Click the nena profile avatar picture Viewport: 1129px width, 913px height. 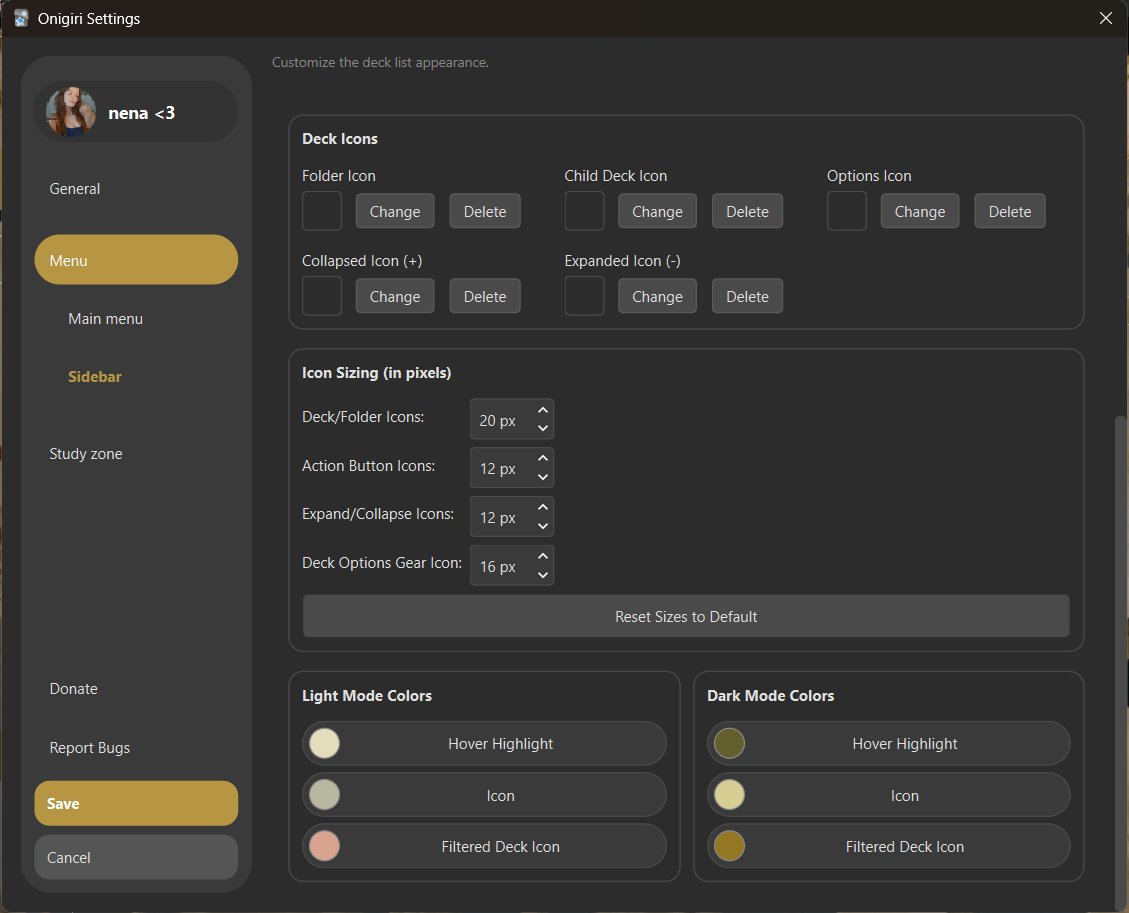coord(71,112)
